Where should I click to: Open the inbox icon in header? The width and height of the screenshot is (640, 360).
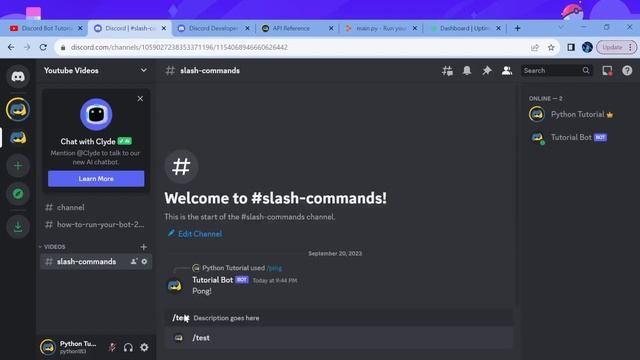[x=607, y=71]
